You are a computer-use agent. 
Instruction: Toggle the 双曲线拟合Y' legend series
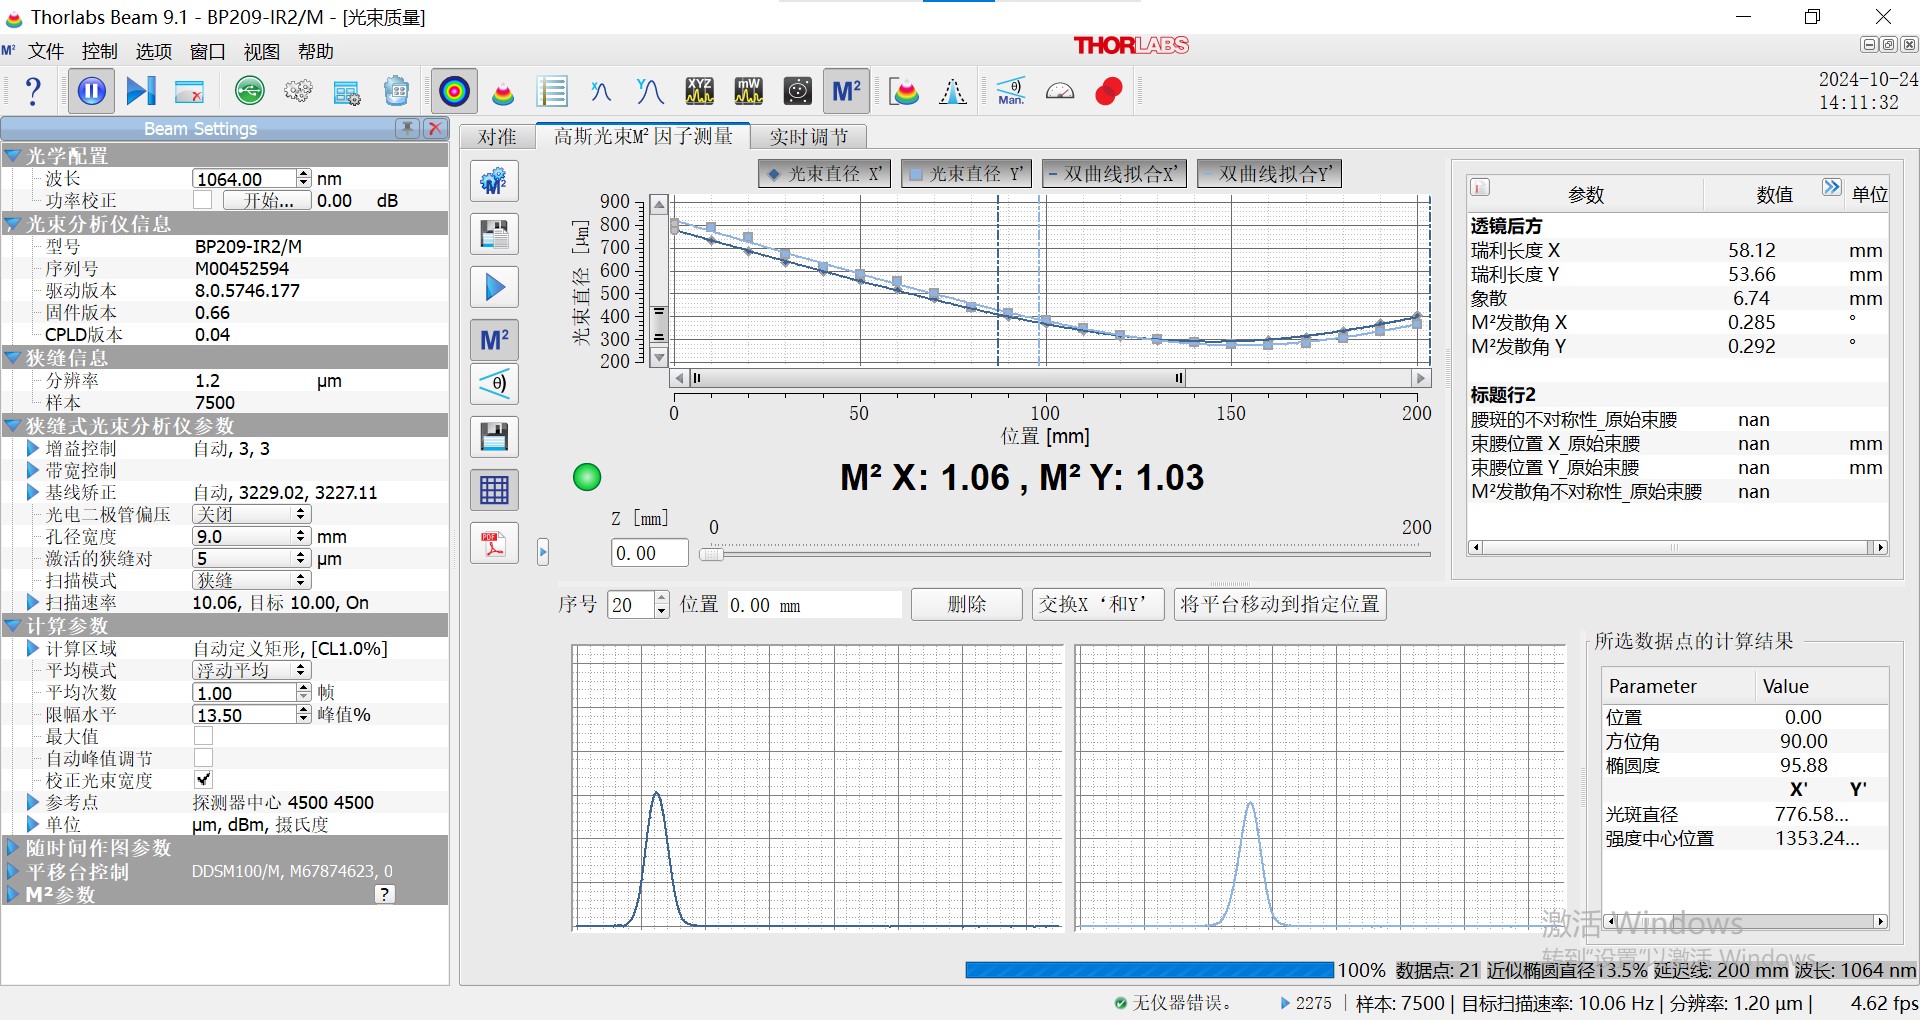(x=1268, y=174)
